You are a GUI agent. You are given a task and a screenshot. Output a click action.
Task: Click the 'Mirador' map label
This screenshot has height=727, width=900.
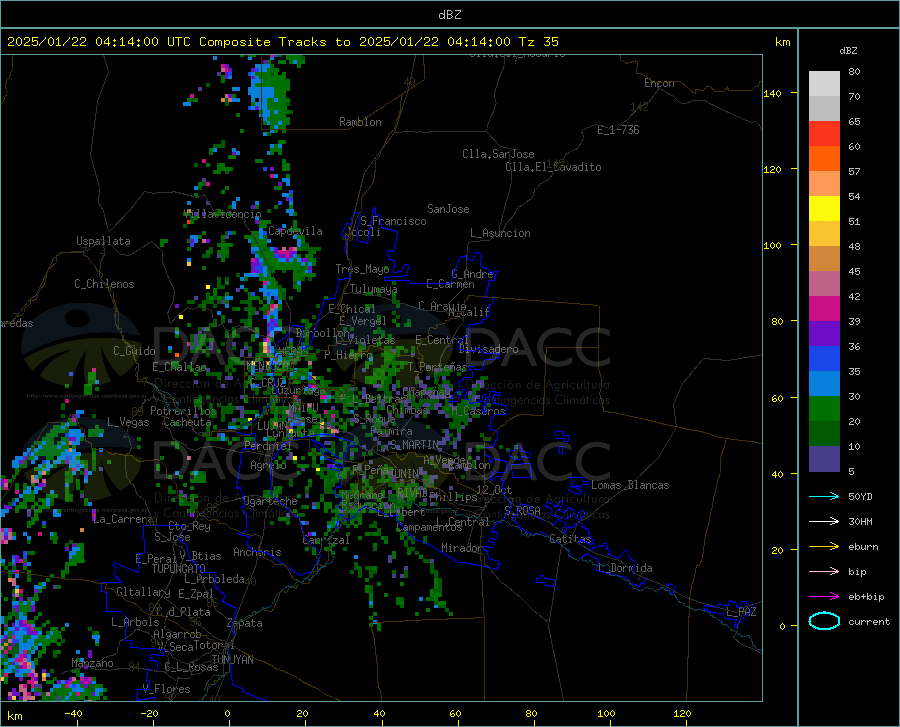(x=462, y=548)
